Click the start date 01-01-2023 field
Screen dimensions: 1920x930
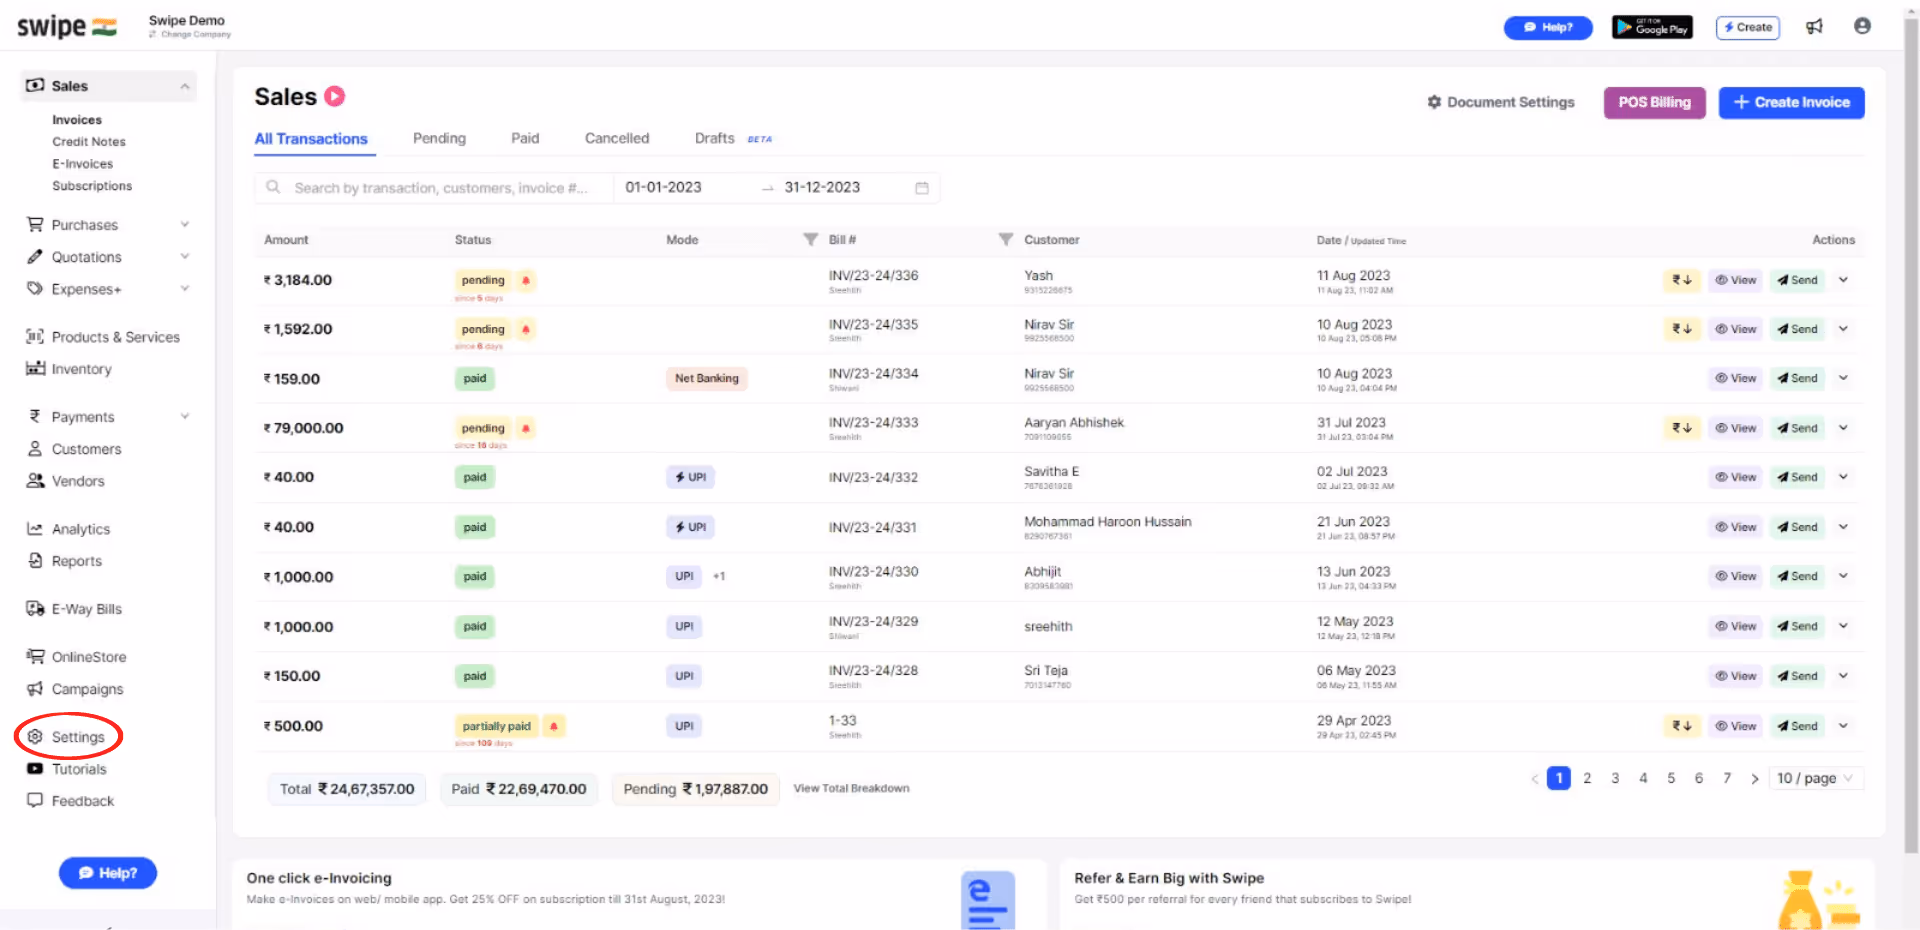tap(663, 187)
